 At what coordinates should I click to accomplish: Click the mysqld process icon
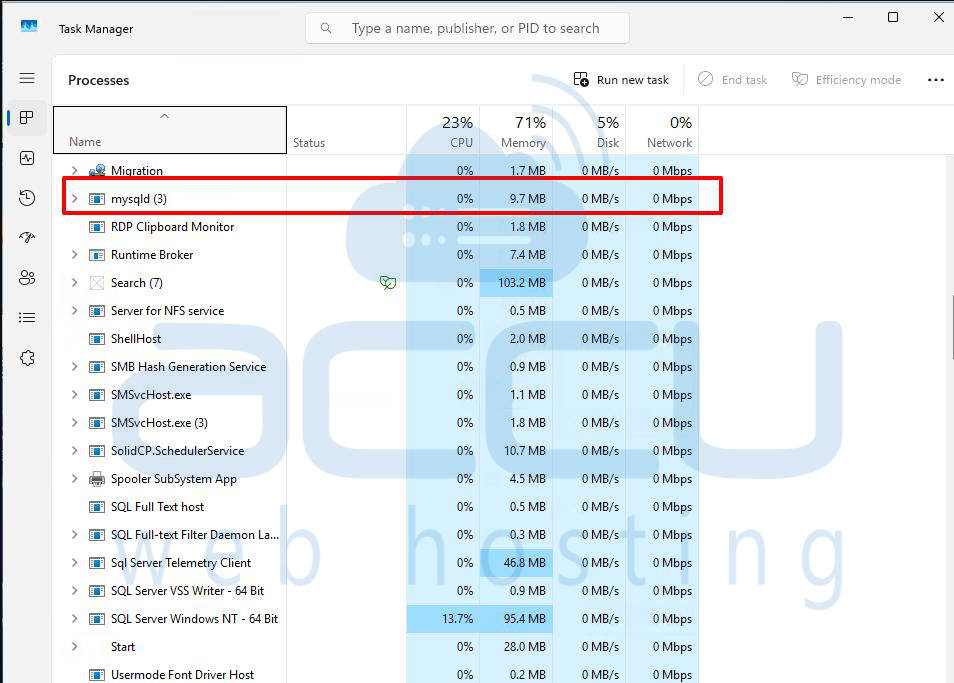point(97,199)
